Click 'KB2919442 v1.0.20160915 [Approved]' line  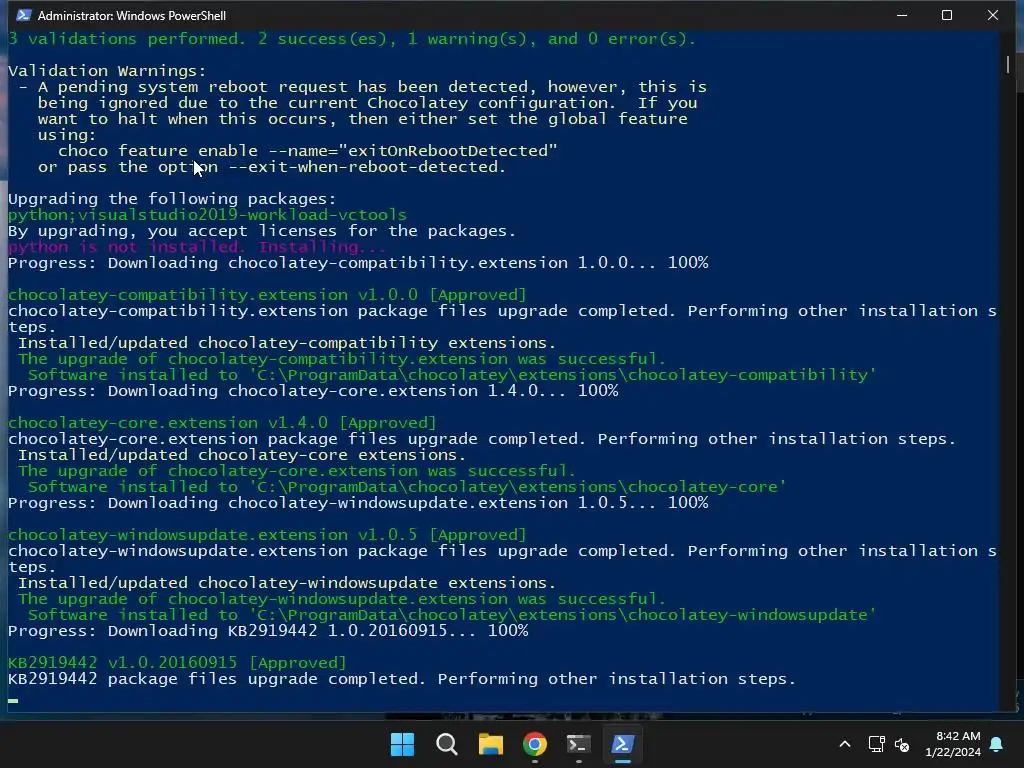(x=177, y=663)
